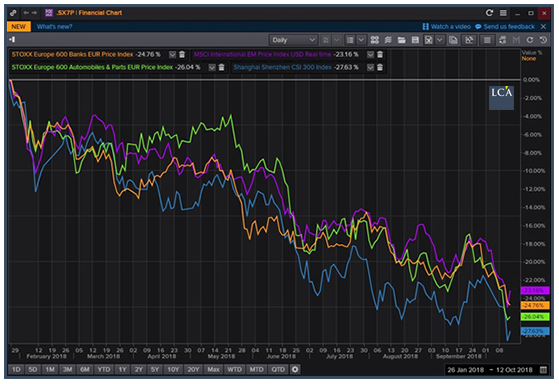Click the crosshair tracking tool icon

[x=374, y=40]
